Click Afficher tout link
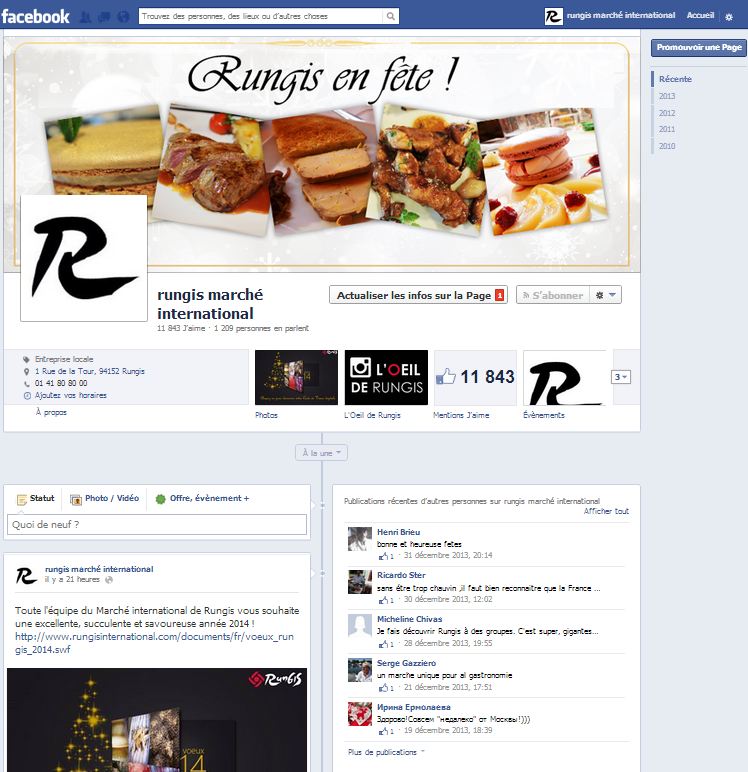This screenshot has width=748, height=772. click(x=606, y=511)
